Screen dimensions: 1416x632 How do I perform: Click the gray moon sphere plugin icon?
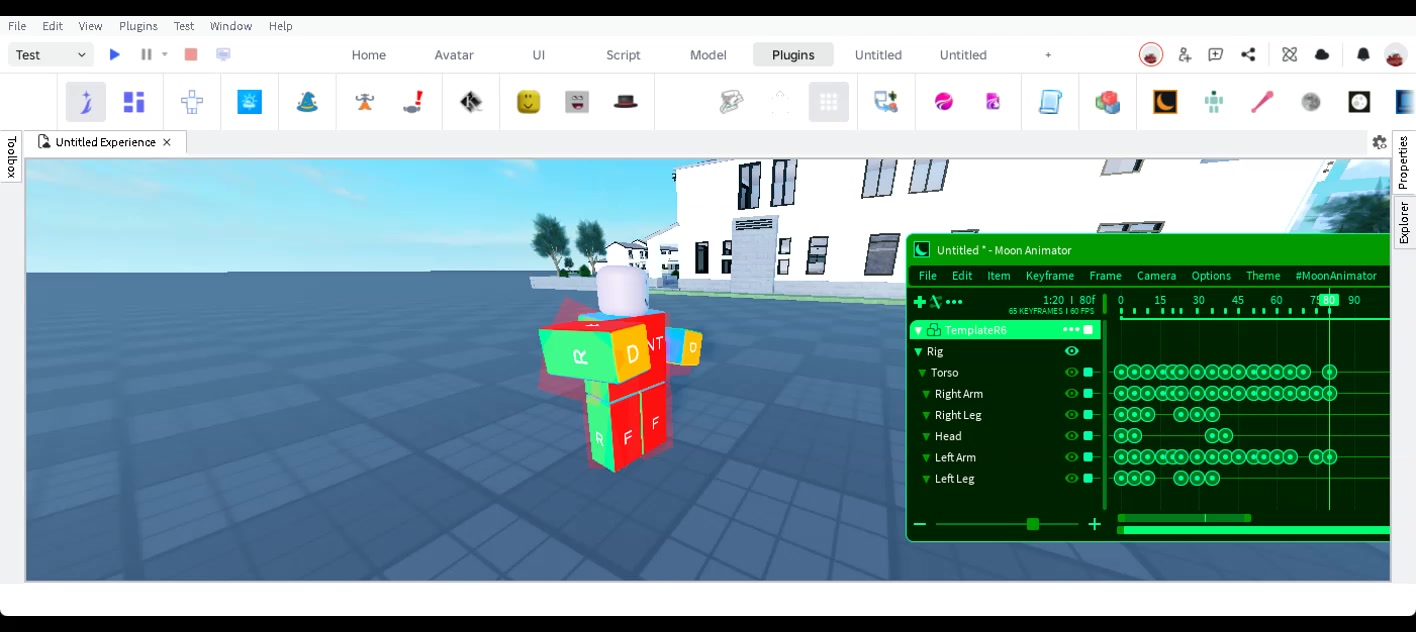click(x=1311, y=102)
